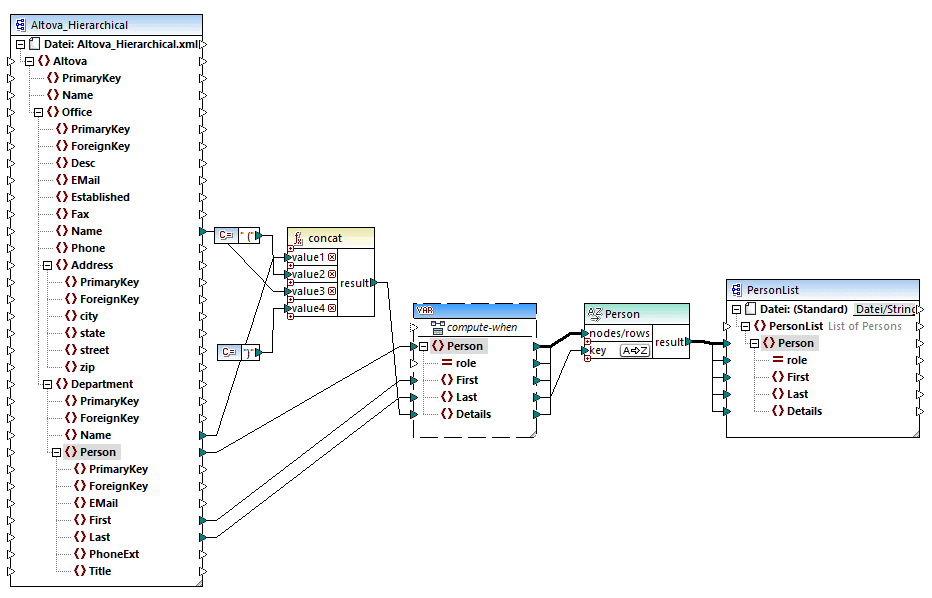Viewport: 932px width, 598px height.
Task: Collapse the Office node in Altova_Hierarchical
Action: (x=38, y=112)
